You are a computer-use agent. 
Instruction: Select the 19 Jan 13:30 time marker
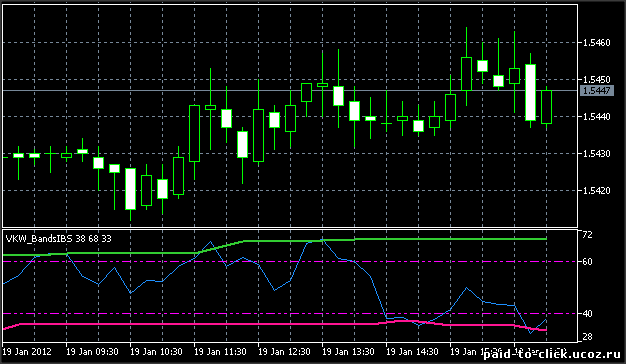tap(348, 352)
